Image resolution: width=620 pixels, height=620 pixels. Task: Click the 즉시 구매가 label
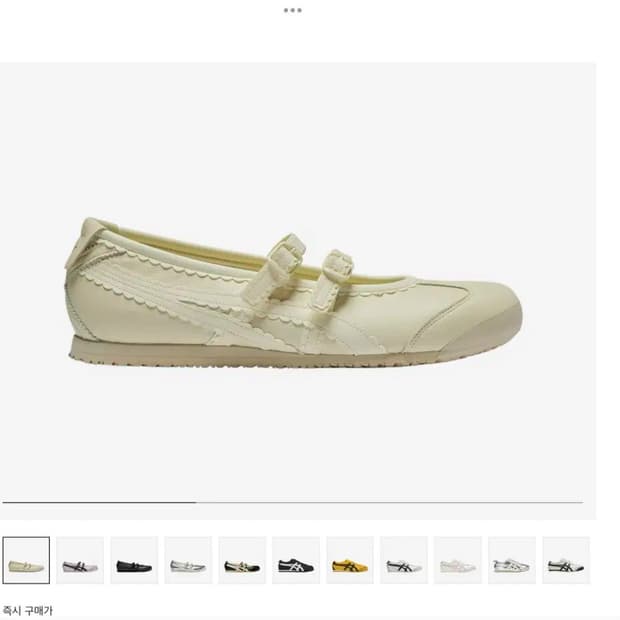[x=27, y=610]
